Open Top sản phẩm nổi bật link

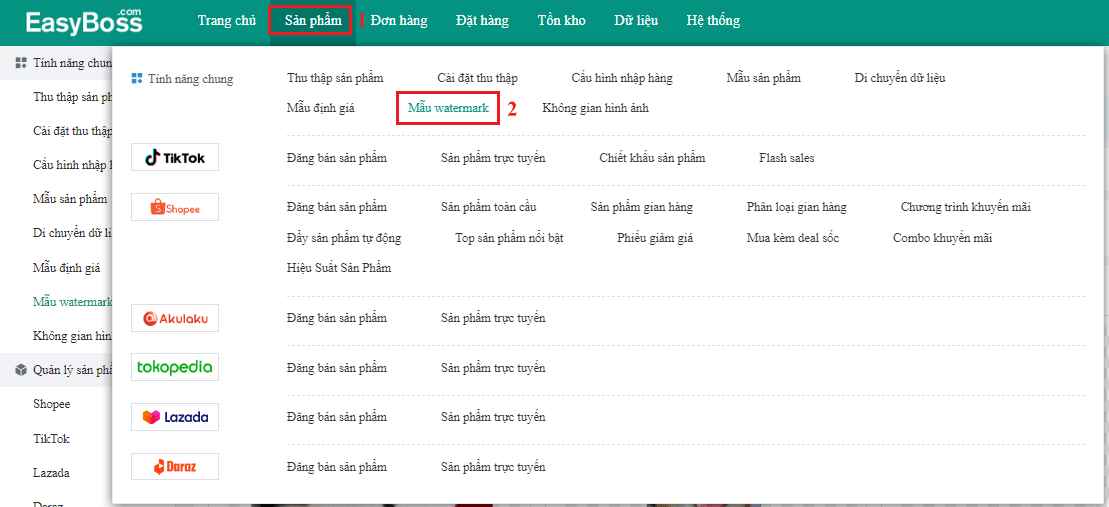[509, 238]
